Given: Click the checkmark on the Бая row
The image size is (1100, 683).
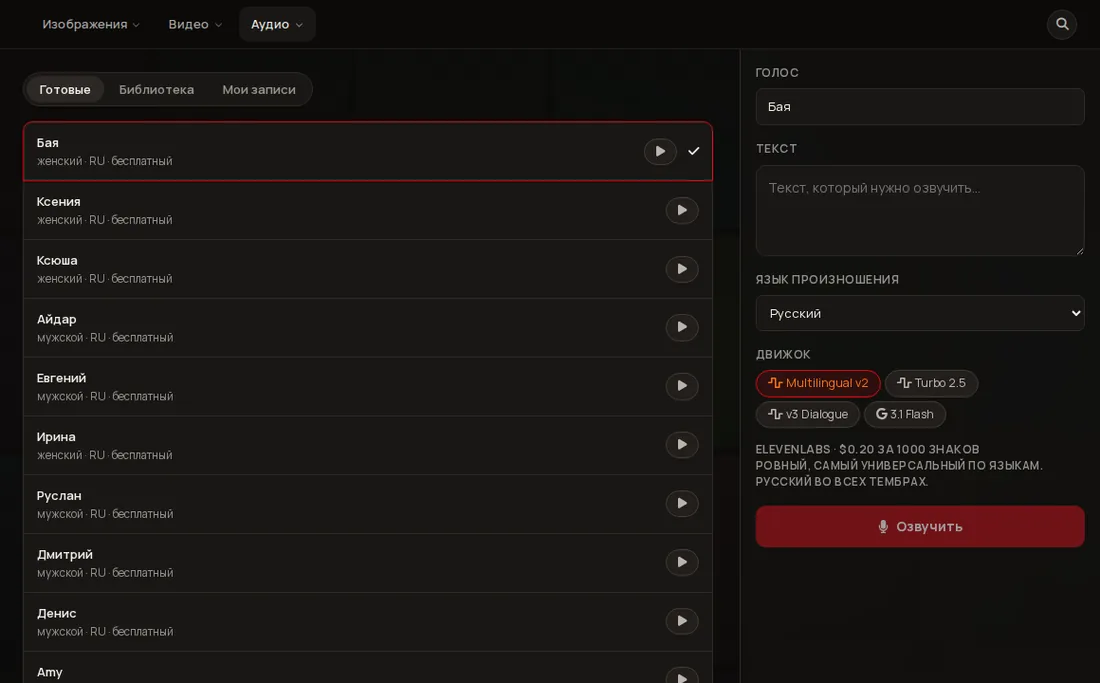Looking at the screenshot, I should 694,151.
